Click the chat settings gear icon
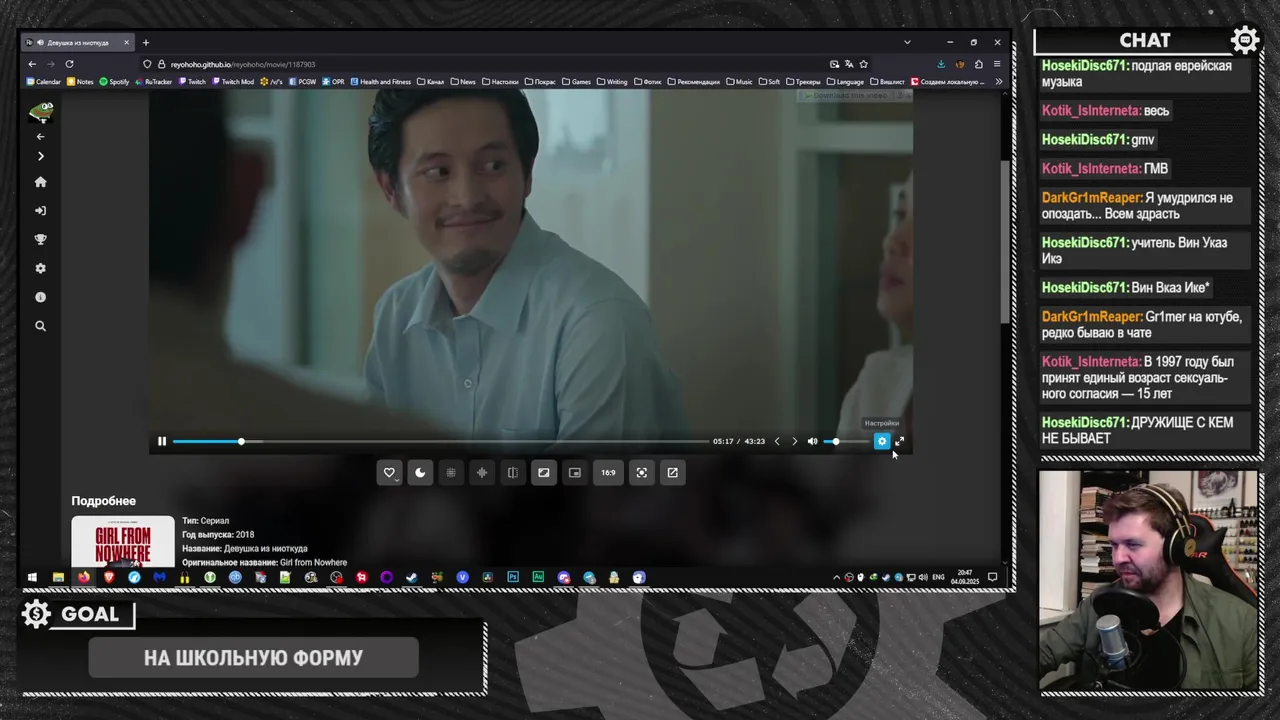1280x720 pixels. pos(1245,40)
